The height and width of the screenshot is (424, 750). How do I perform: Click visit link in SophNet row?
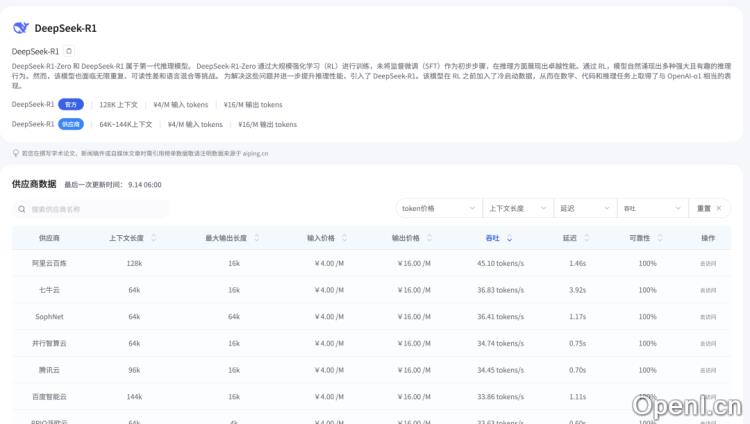[x=708, y=317]
